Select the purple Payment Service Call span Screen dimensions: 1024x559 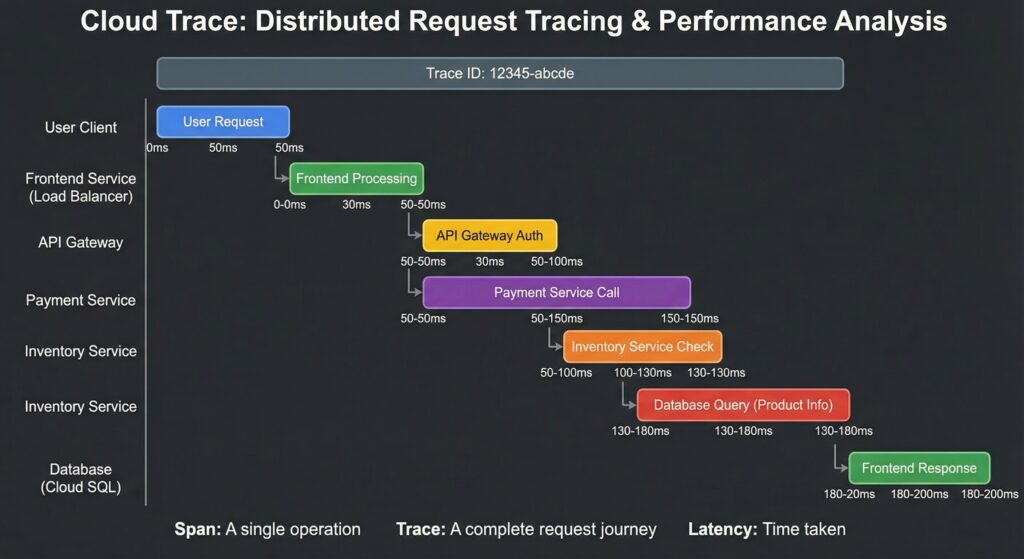pos(556,293)
